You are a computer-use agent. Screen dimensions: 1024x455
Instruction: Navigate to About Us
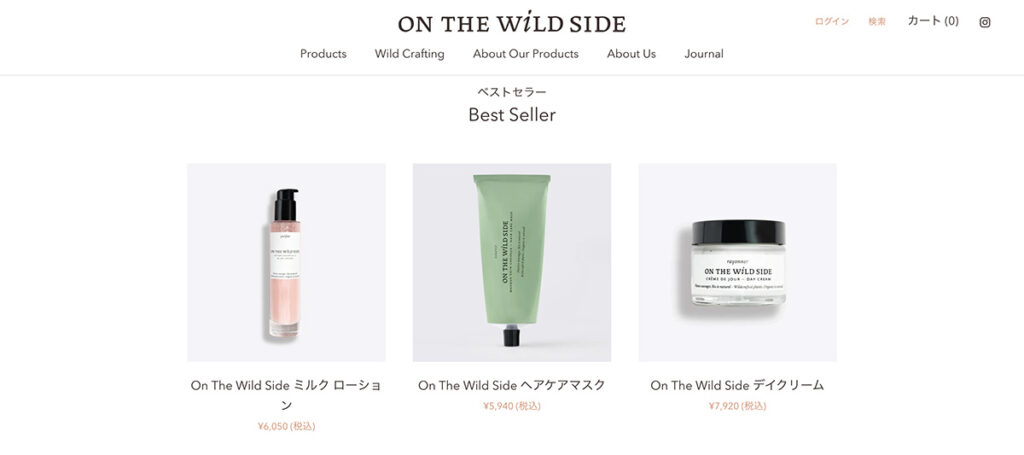tap(632, 54)
